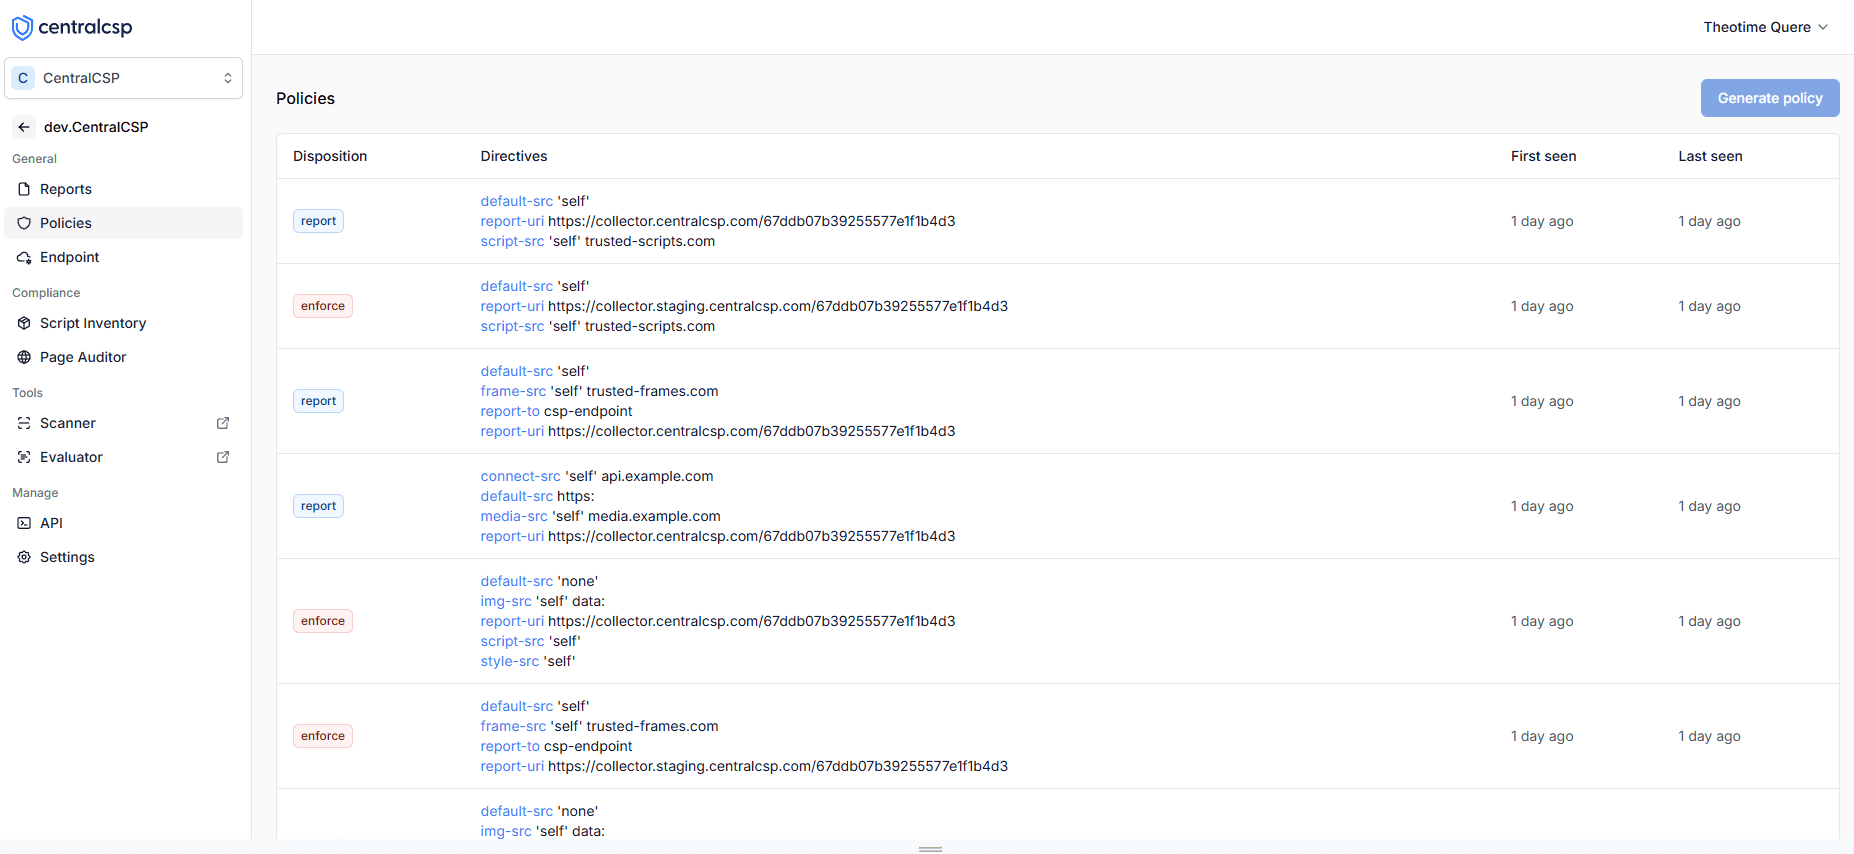Open the Theotime Quere user menu
Image resolution: width=1854 pixels, height=854 pixels.
coord(1765,27)
